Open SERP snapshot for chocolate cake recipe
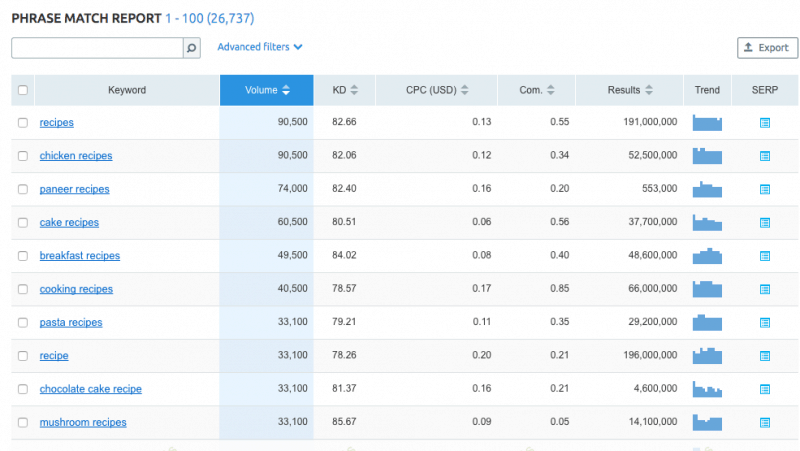Image resolution: width=800 pixels, height=451 pixels. tap(764, 389)
